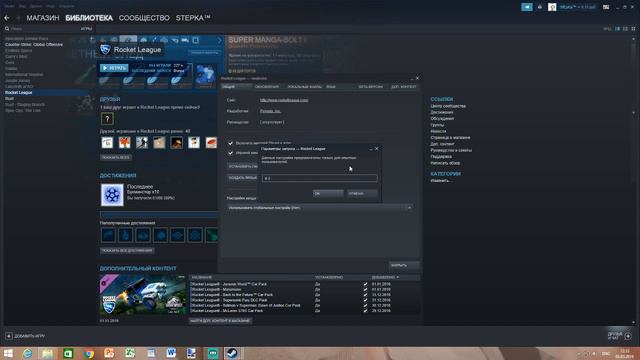Click ПОКАЗАТЬ ВСЕ ДОСТИЖЕНИЯ button

coord(127,250)
